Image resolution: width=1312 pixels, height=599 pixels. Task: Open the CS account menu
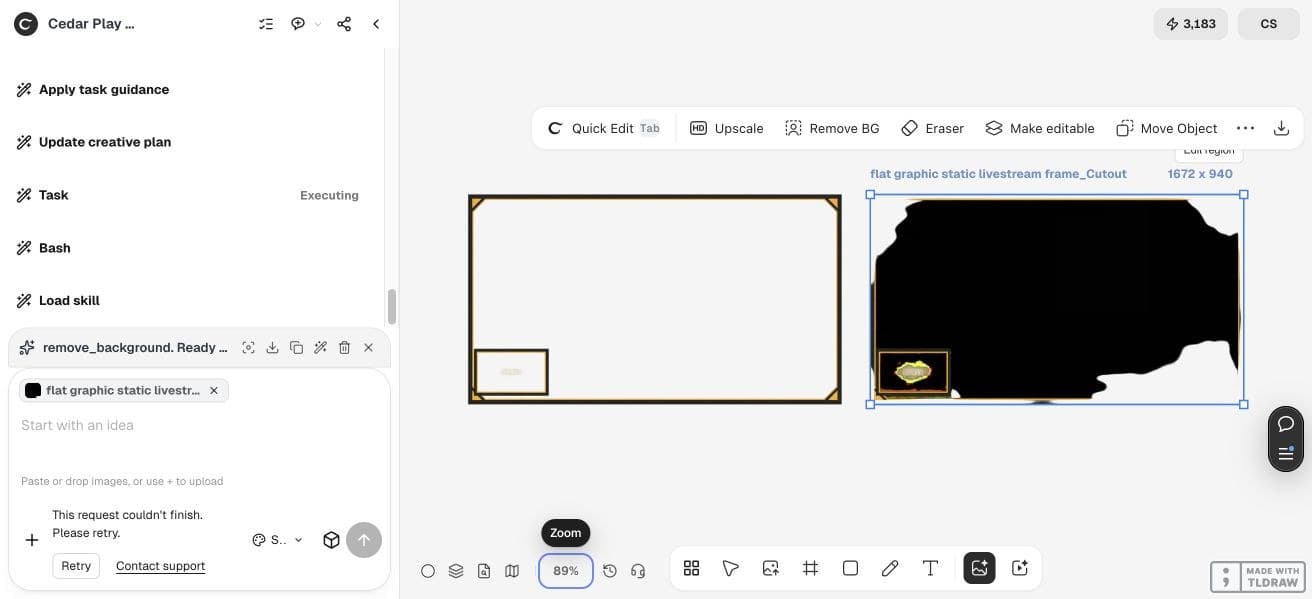(1269, 24)
